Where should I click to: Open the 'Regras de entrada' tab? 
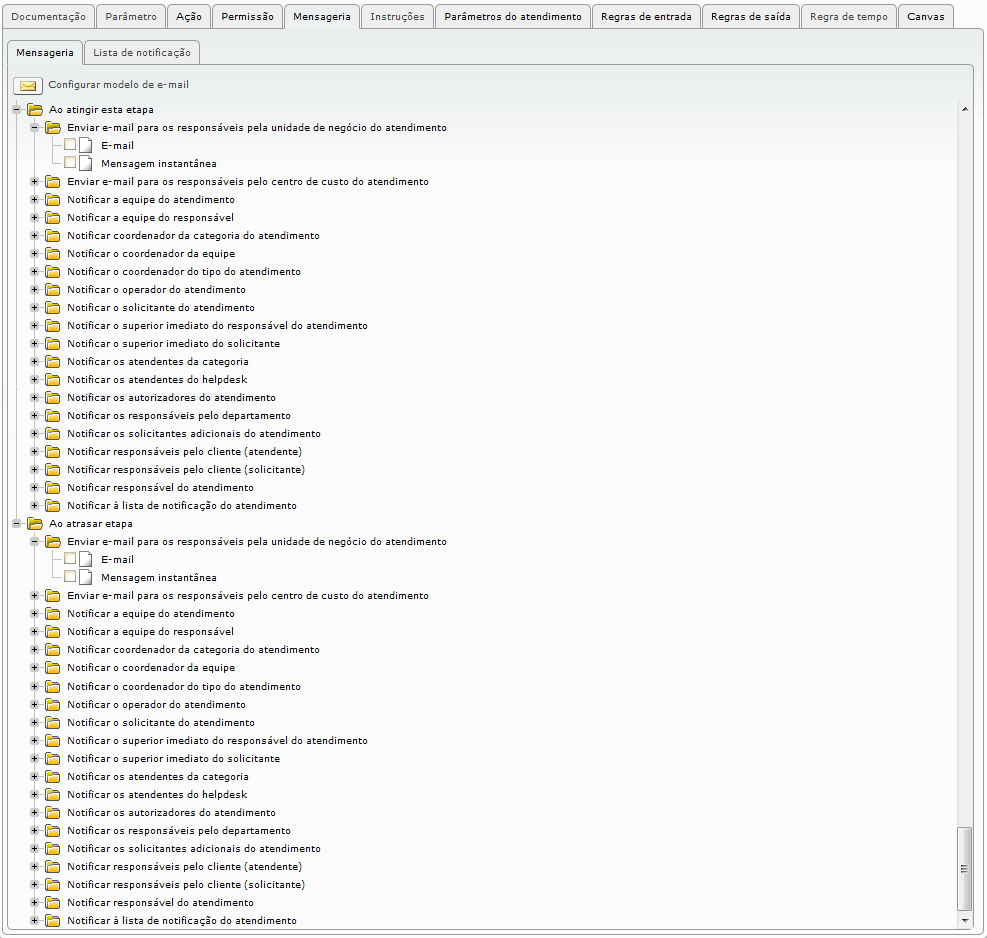[x=645, y=17]
